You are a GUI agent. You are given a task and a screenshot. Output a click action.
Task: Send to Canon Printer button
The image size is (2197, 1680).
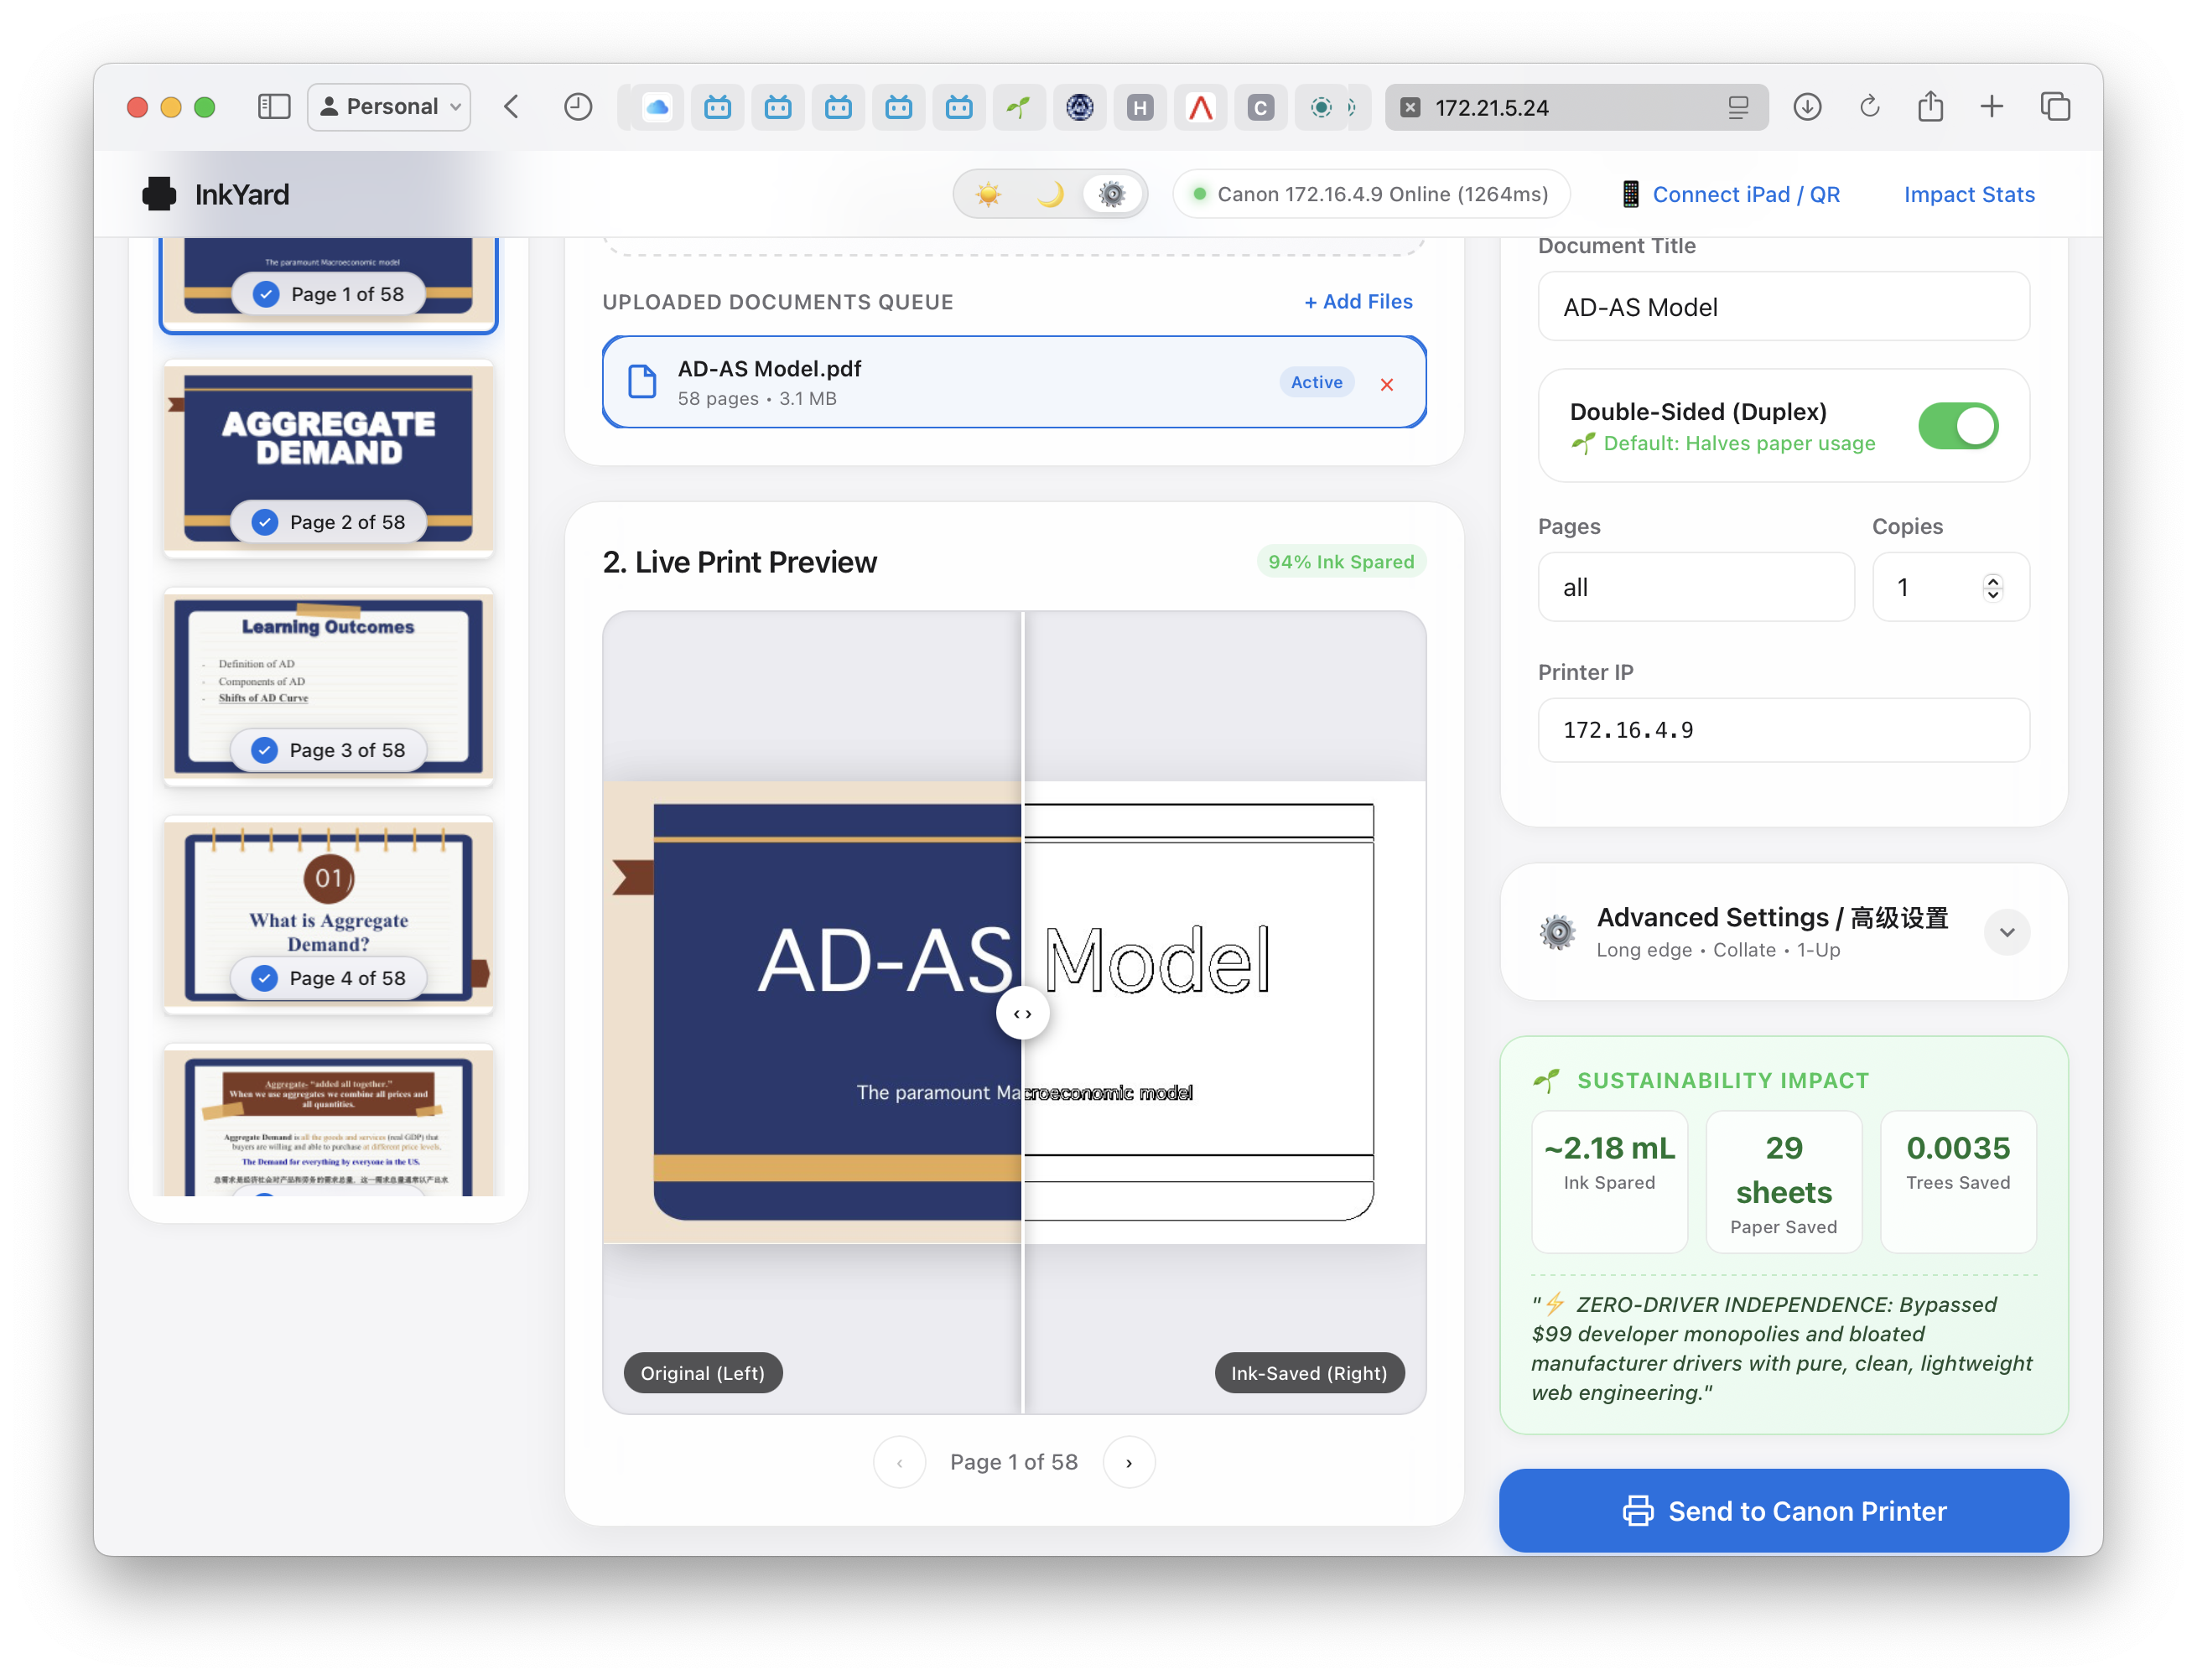click(1783, 1511)
